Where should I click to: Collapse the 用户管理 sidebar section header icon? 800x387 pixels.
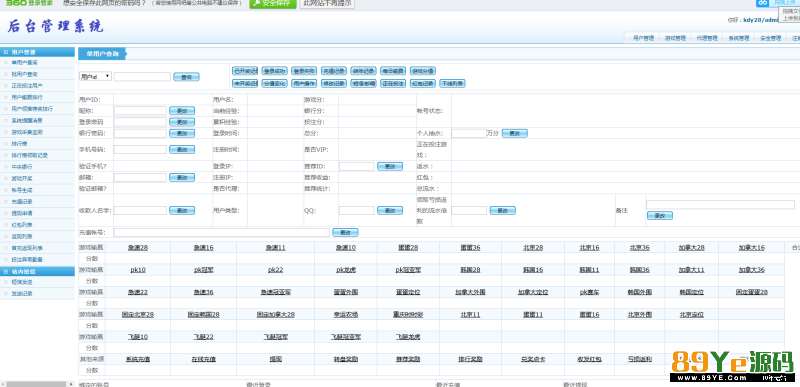click(5, 52)
